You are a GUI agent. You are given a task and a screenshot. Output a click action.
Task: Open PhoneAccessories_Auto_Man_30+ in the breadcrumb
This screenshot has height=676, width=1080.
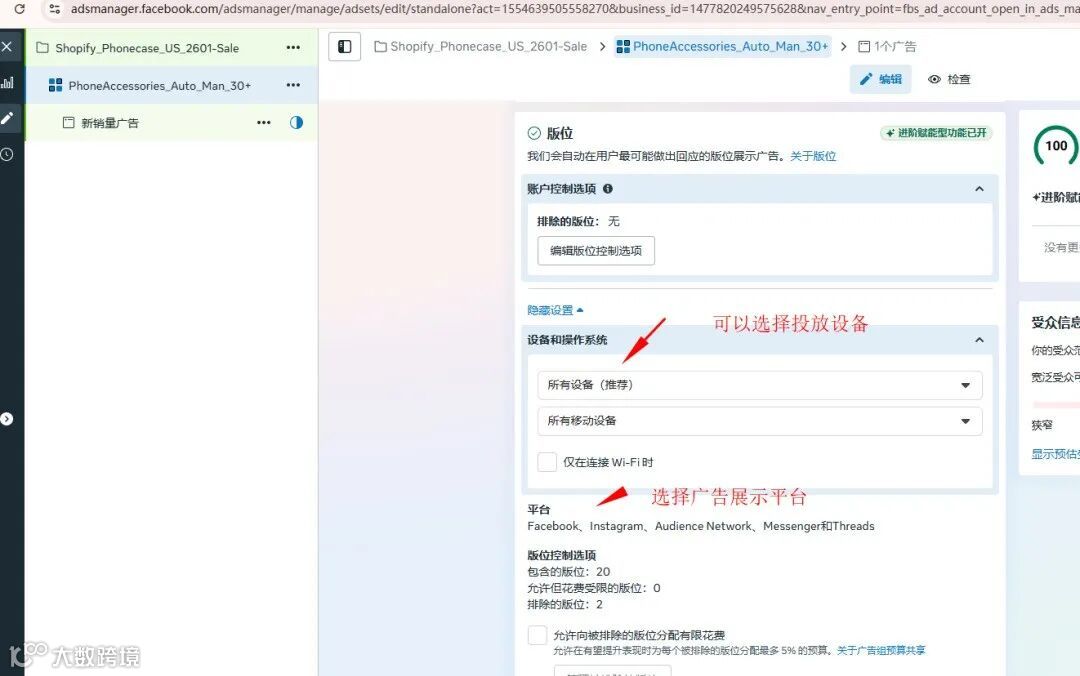(x=722, y=46)
